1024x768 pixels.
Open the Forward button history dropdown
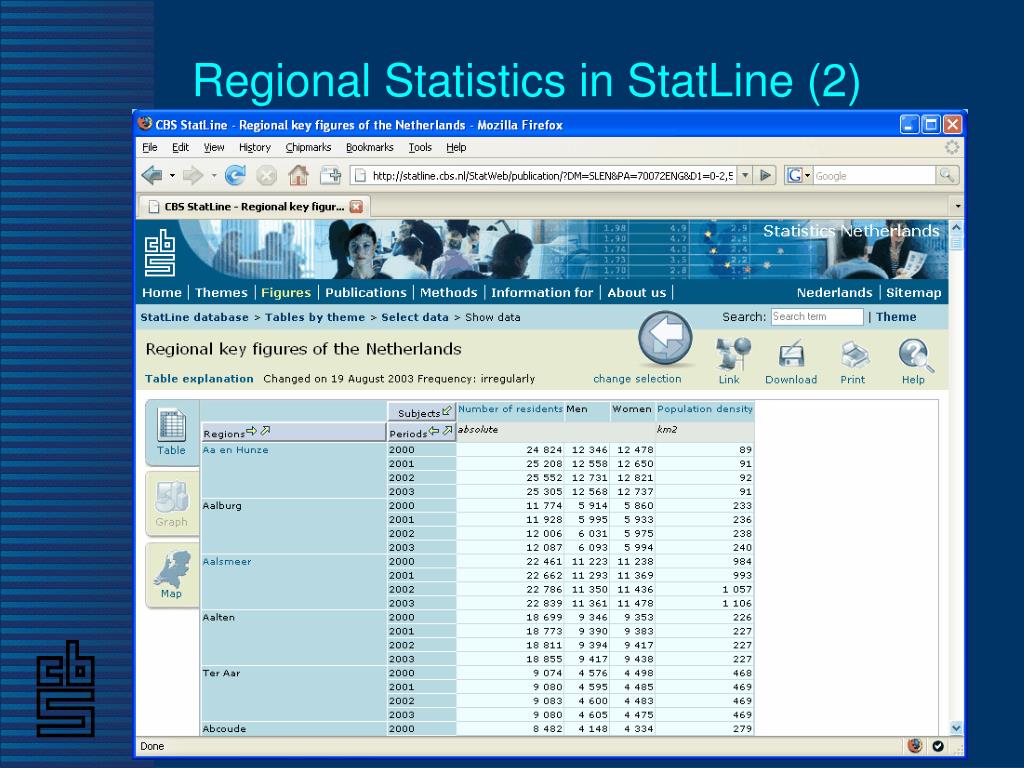click(214, 175)
